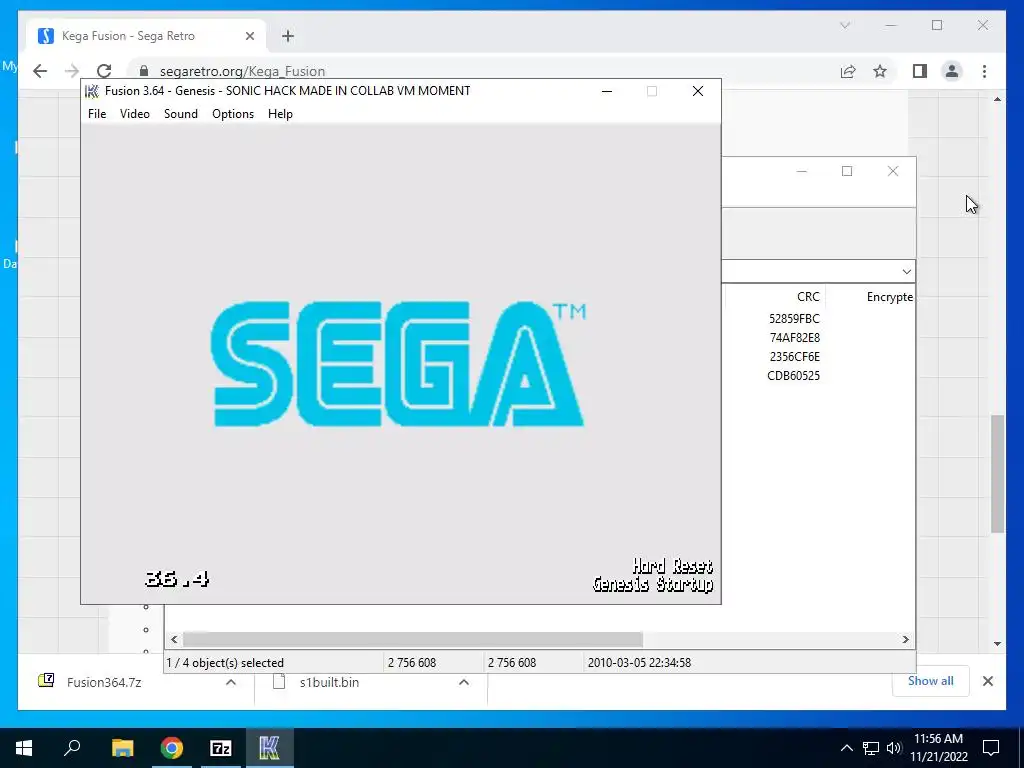1024x768 pixels.
Task: Open network status tray icon
Action: [x=871, y=748]
